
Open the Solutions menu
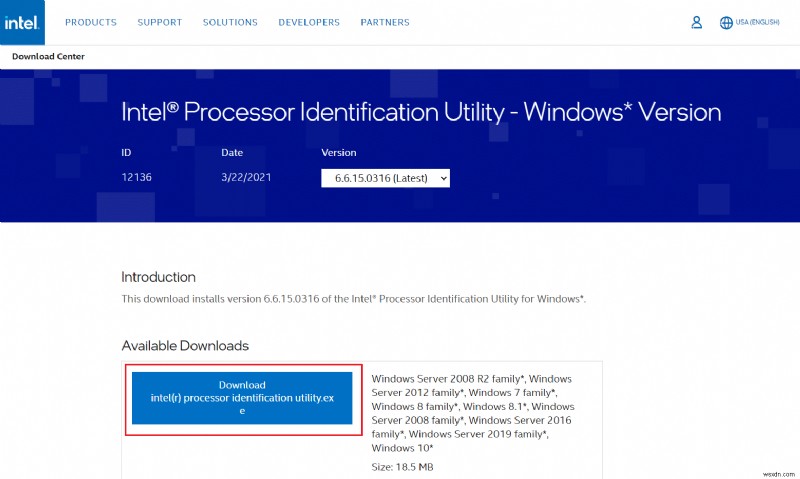(x=230, y=22)
